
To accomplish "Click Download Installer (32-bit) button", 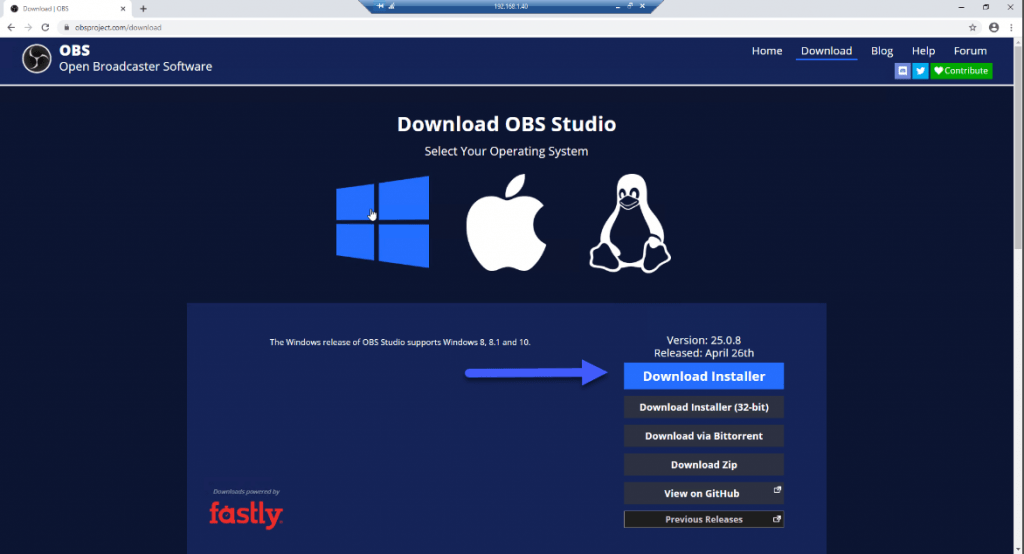I will 704,407.
